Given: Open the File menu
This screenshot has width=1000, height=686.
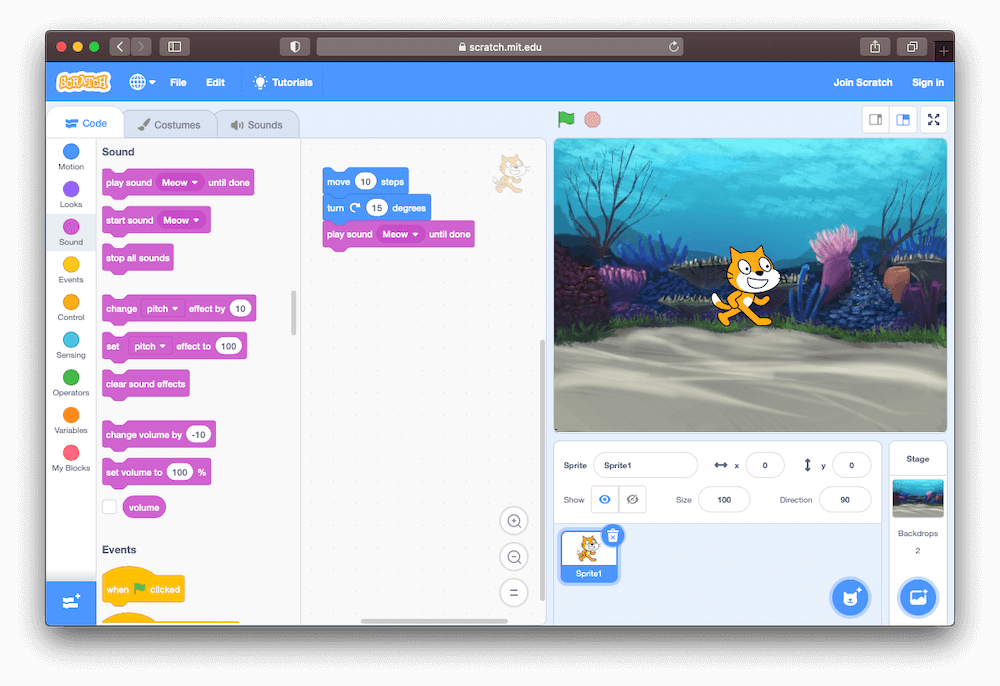Looking at the screenshot, I should [178, 82].
